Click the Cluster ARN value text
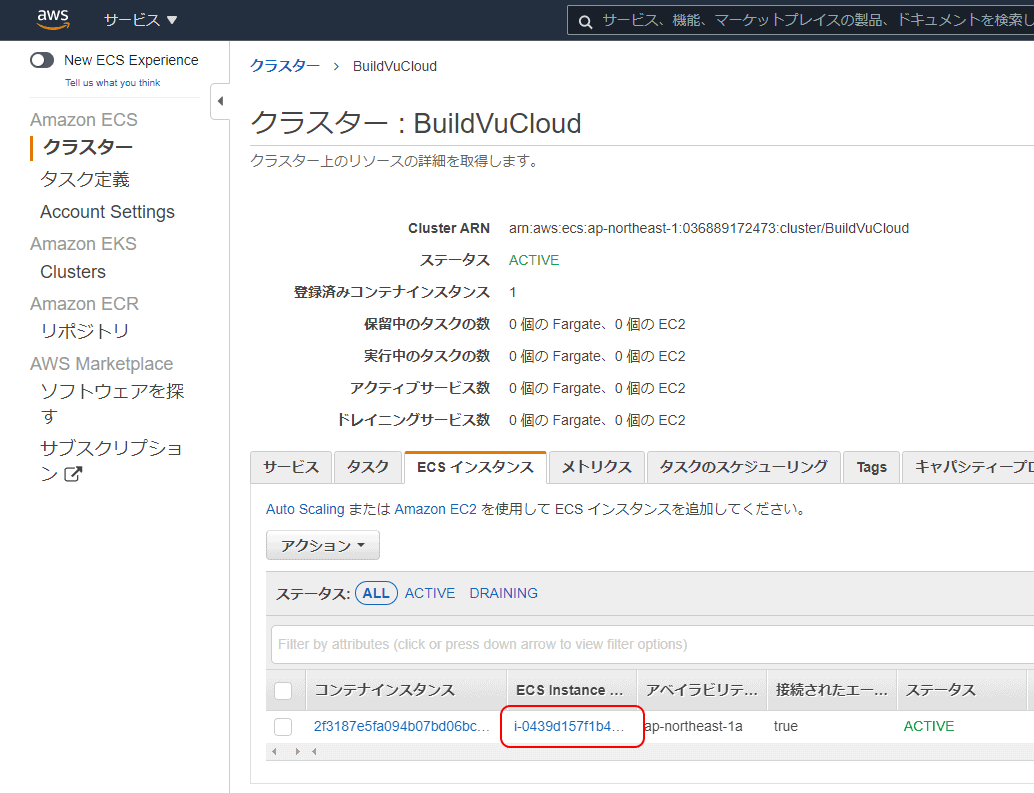This screenshot has height=793, width=1034. coord(709,228)
